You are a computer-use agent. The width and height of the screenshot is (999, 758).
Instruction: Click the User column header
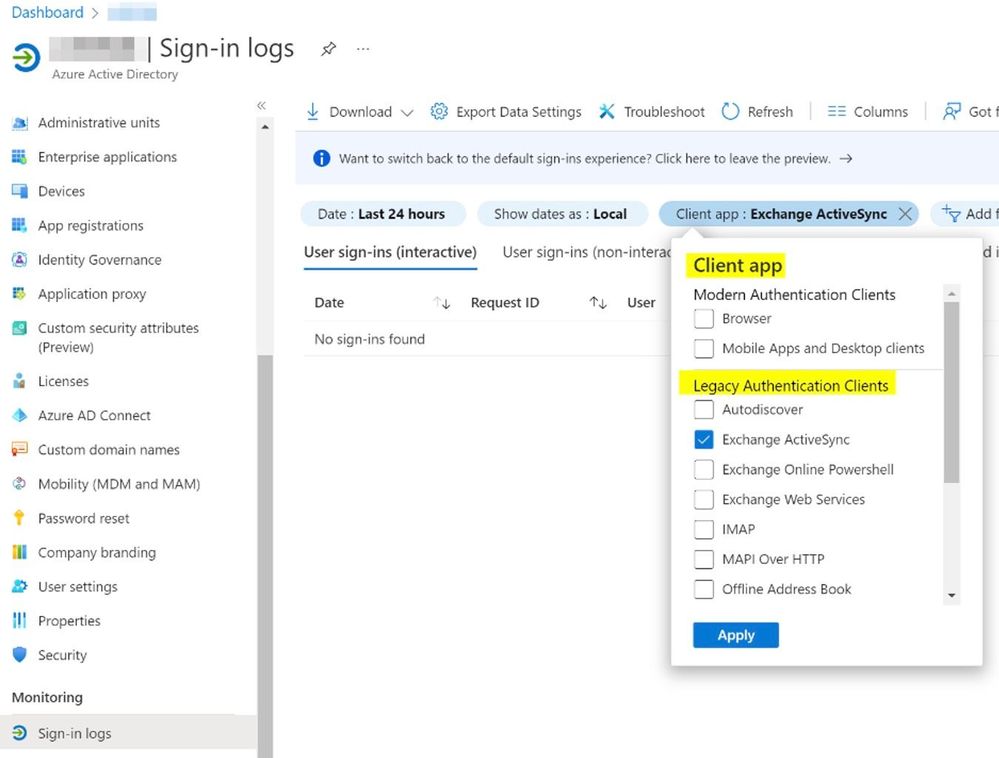[x=641, y=303]
